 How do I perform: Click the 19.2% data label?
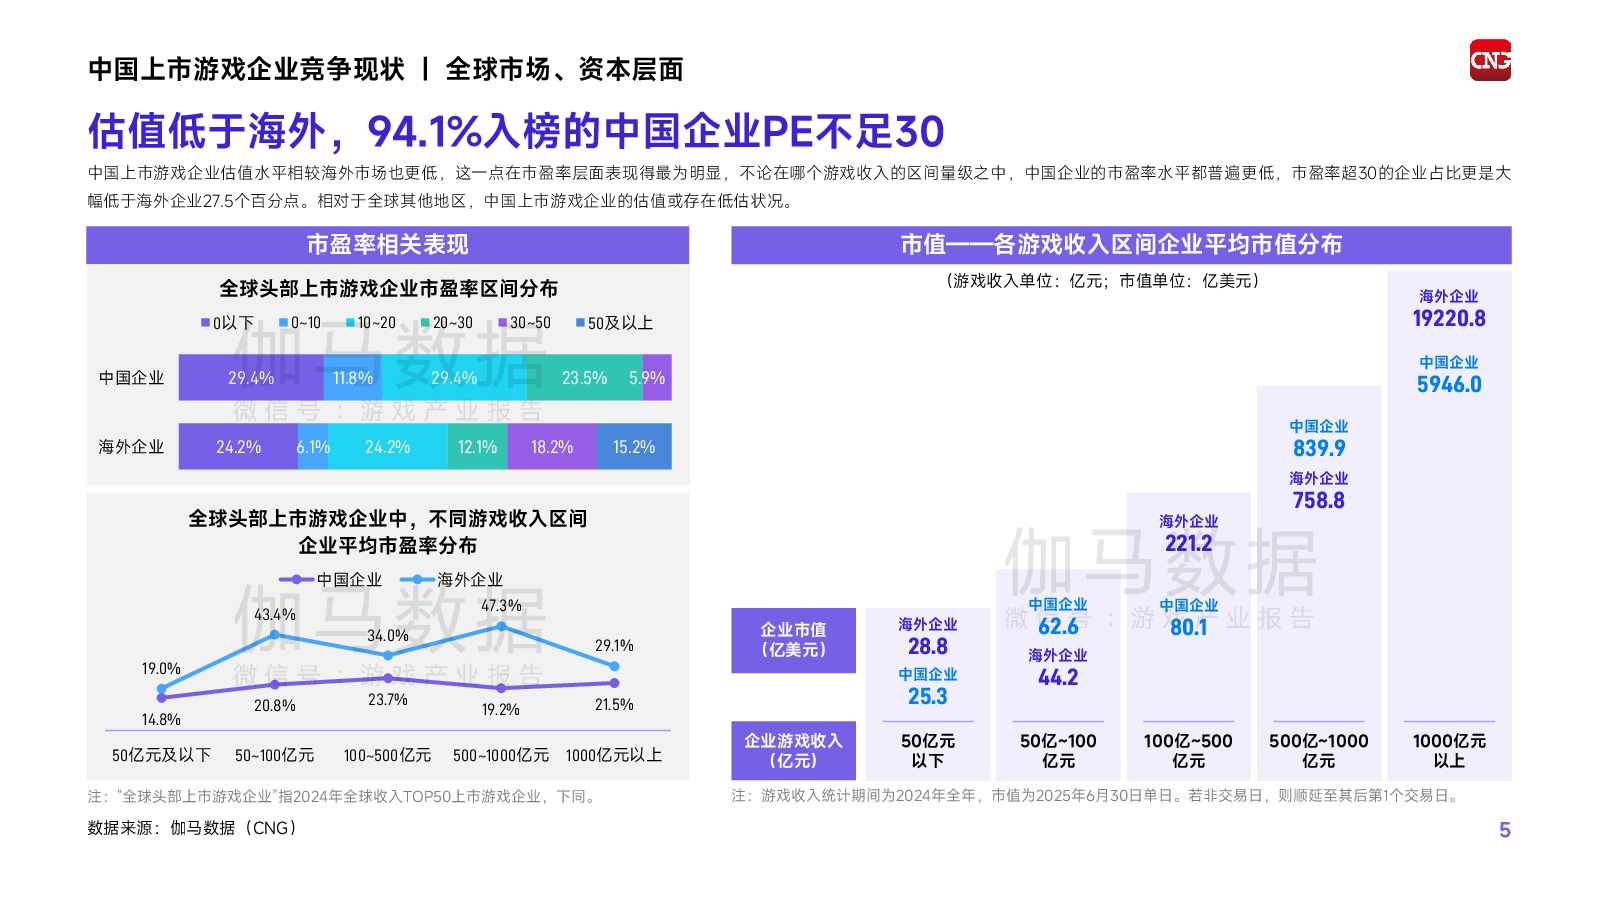[x=501, y=710]
